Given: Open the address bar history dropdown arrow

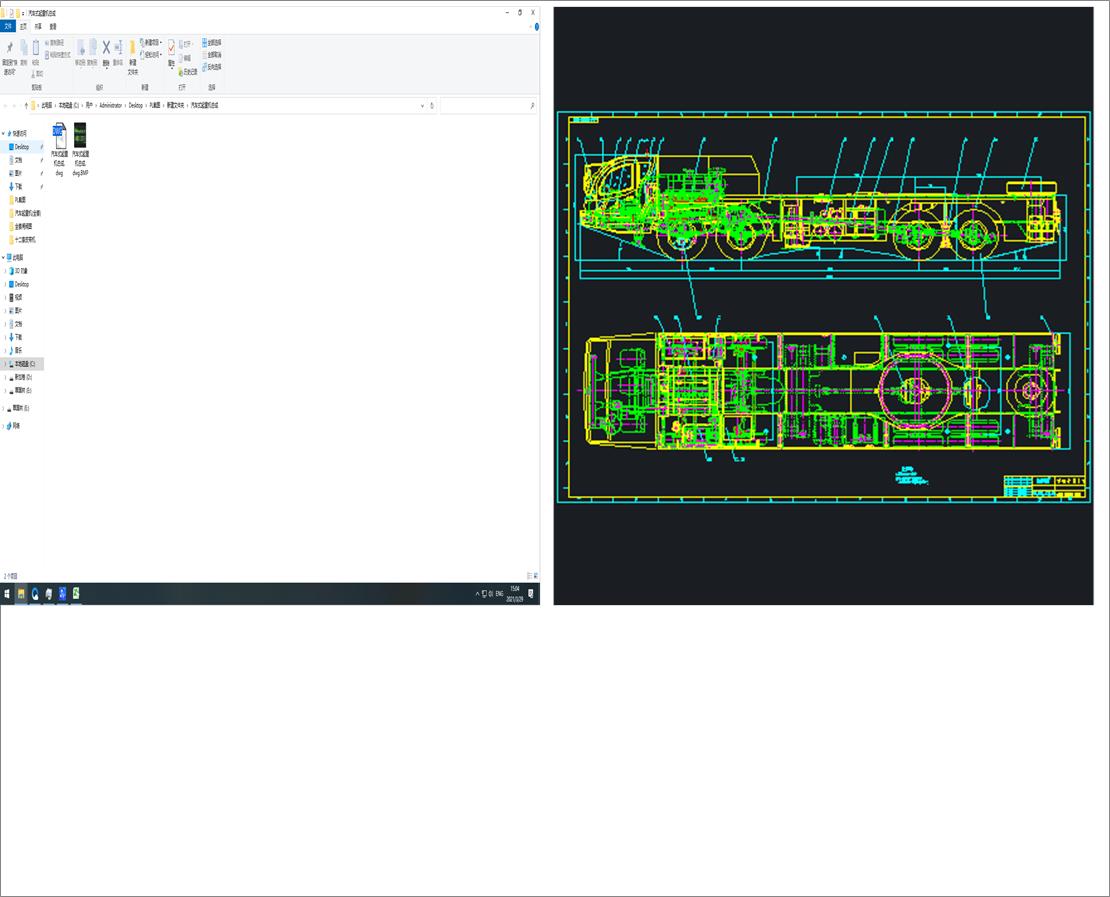Looking at the screenshot, I should point(422,105).
